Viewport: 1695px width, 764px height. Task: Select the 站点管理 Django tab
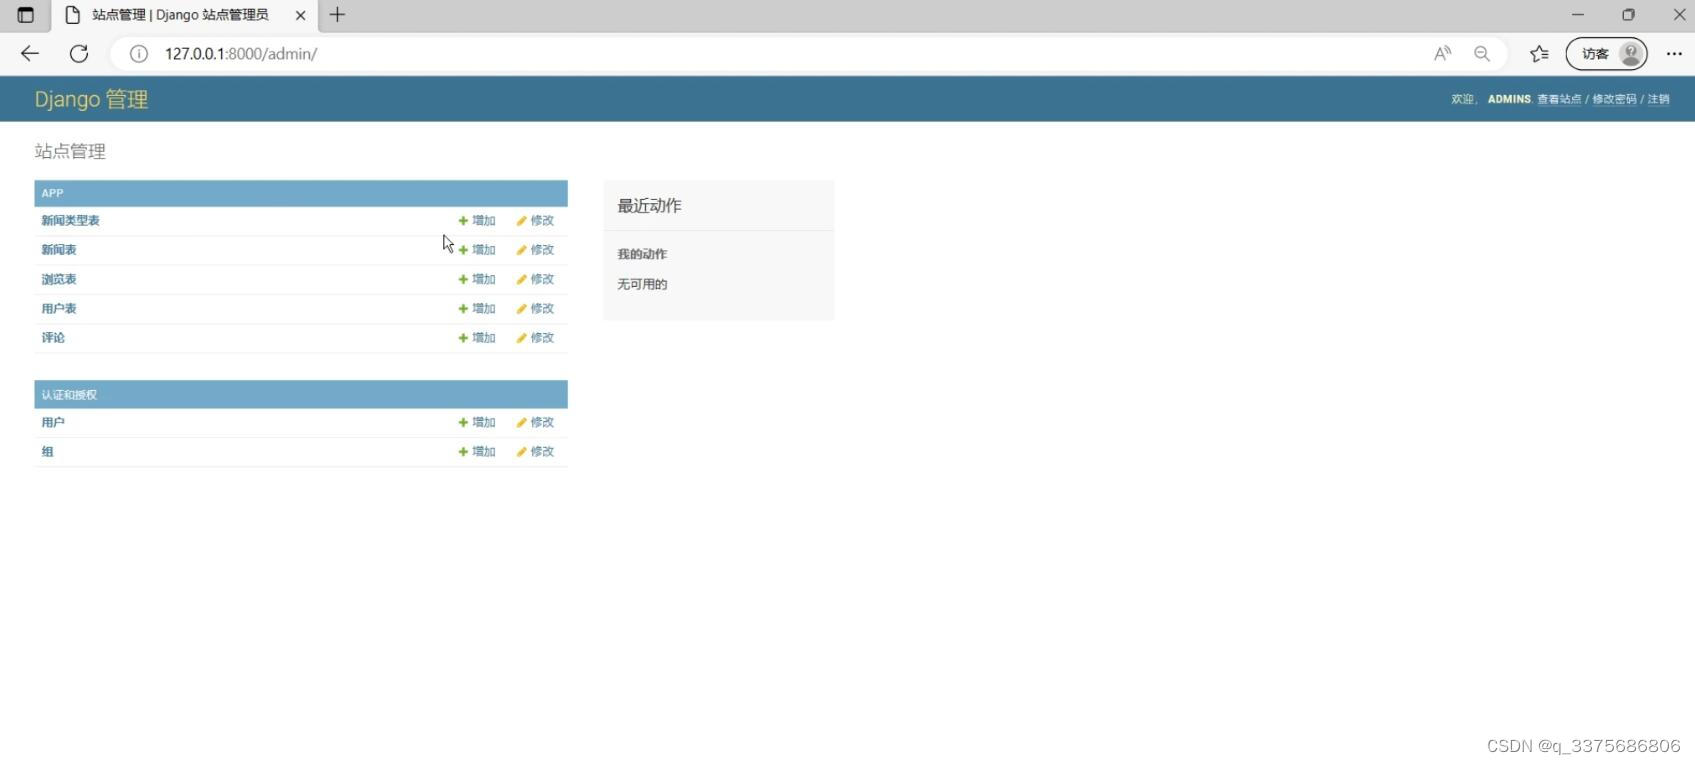pos(183,15)
